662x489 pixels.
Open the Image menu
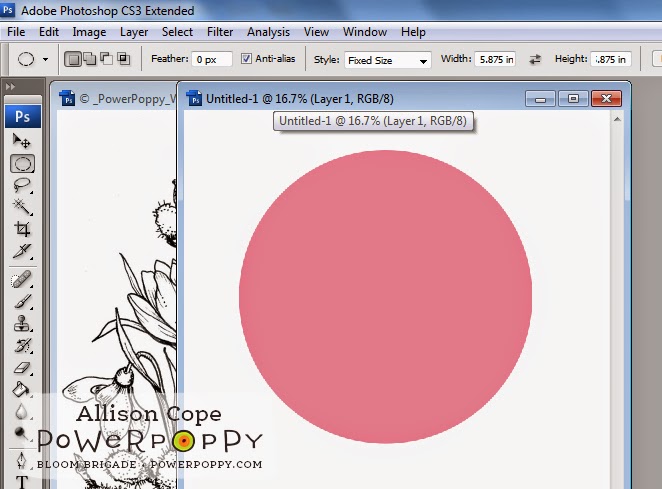89,32
